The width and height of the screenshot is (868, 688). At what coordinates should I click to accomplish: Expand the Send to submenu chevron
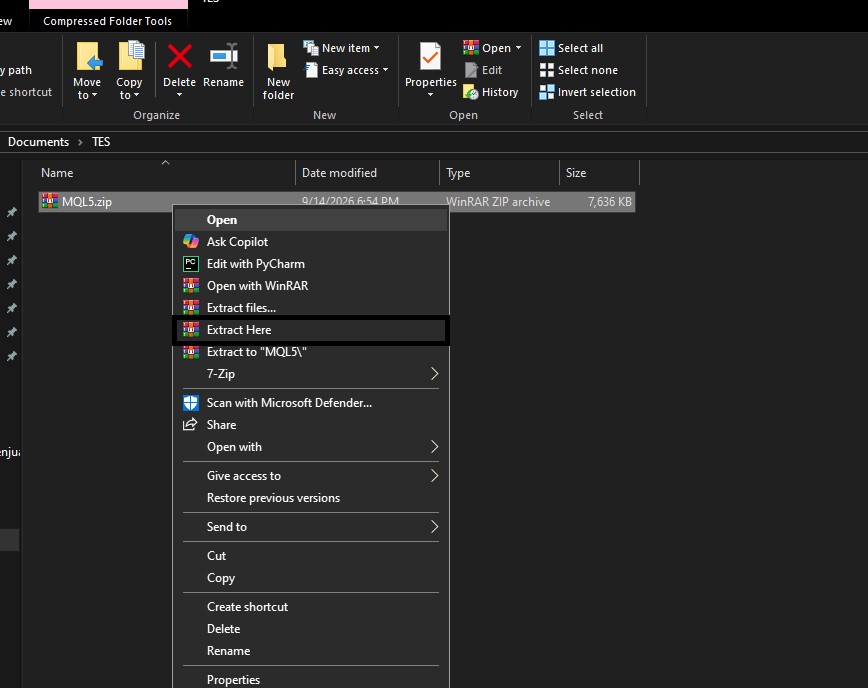435,526
